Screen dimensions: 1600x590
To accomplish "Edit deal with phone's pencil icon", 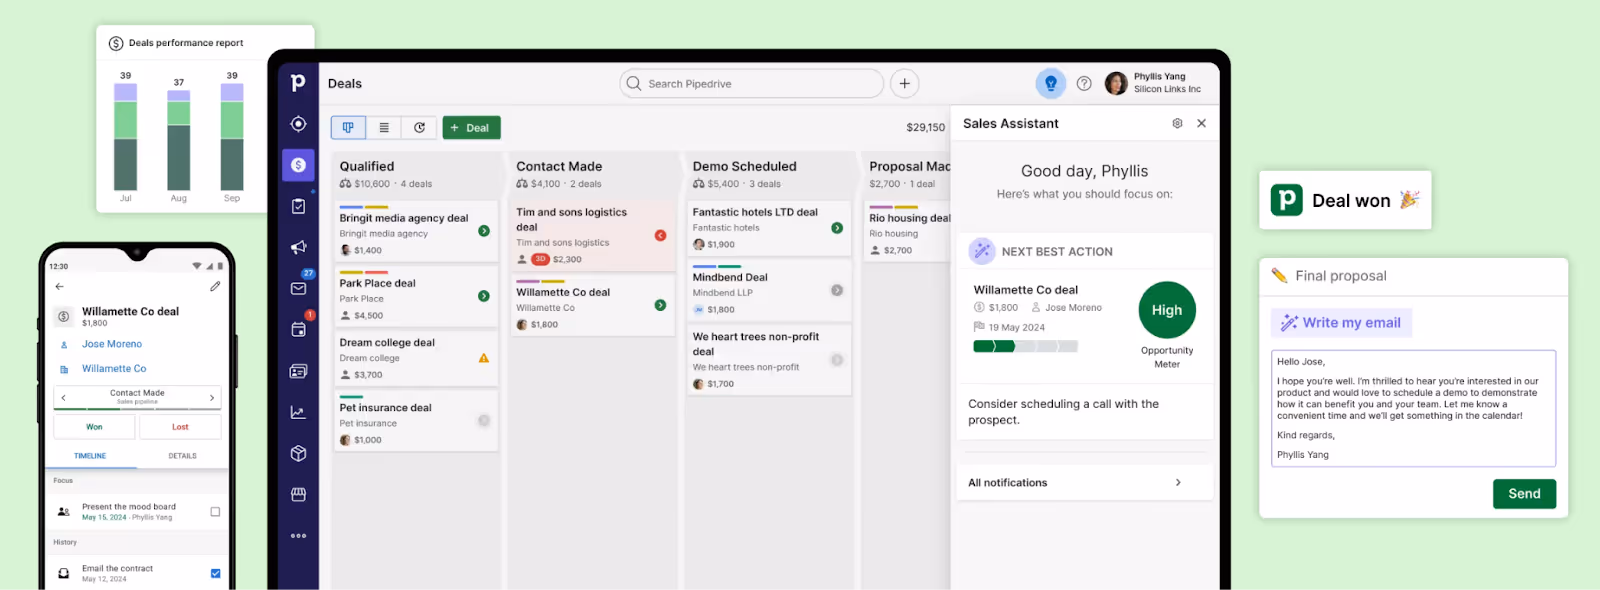I will click(x=215, y=286).
